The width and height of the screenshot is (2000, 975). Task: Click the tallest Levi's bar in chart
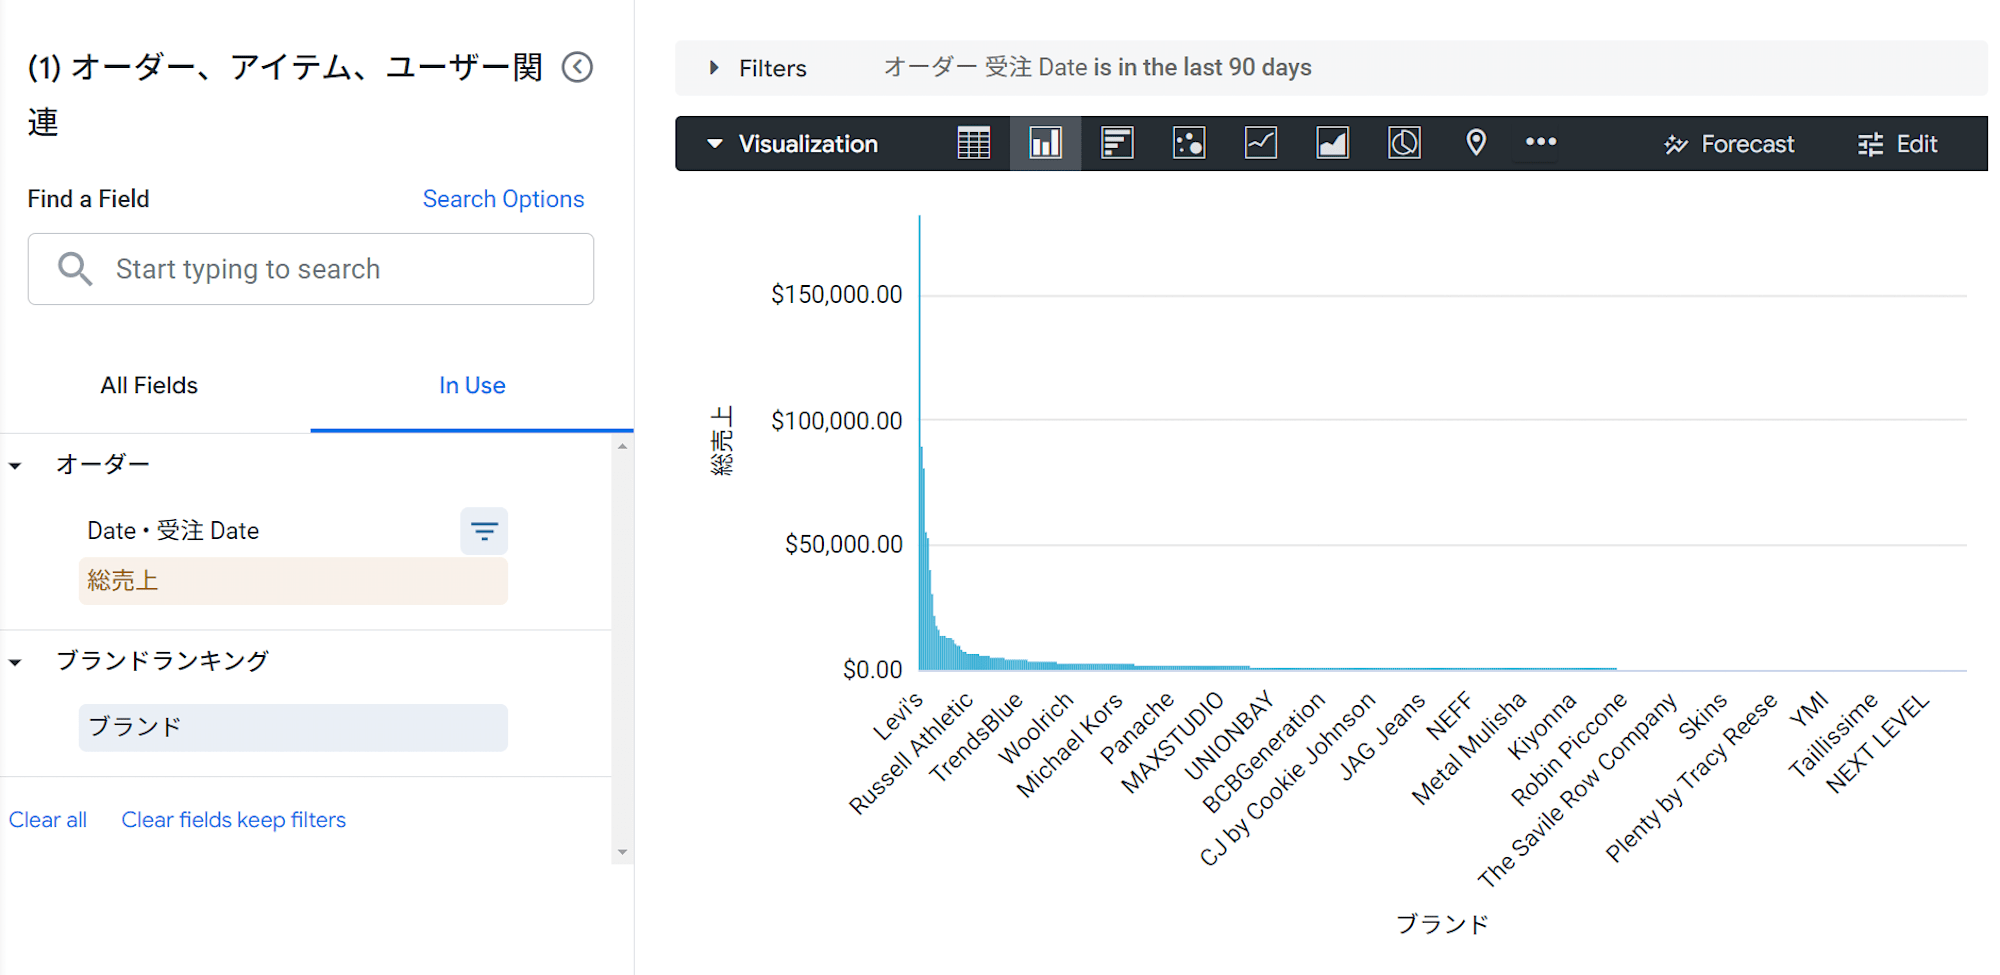(920, 440)
